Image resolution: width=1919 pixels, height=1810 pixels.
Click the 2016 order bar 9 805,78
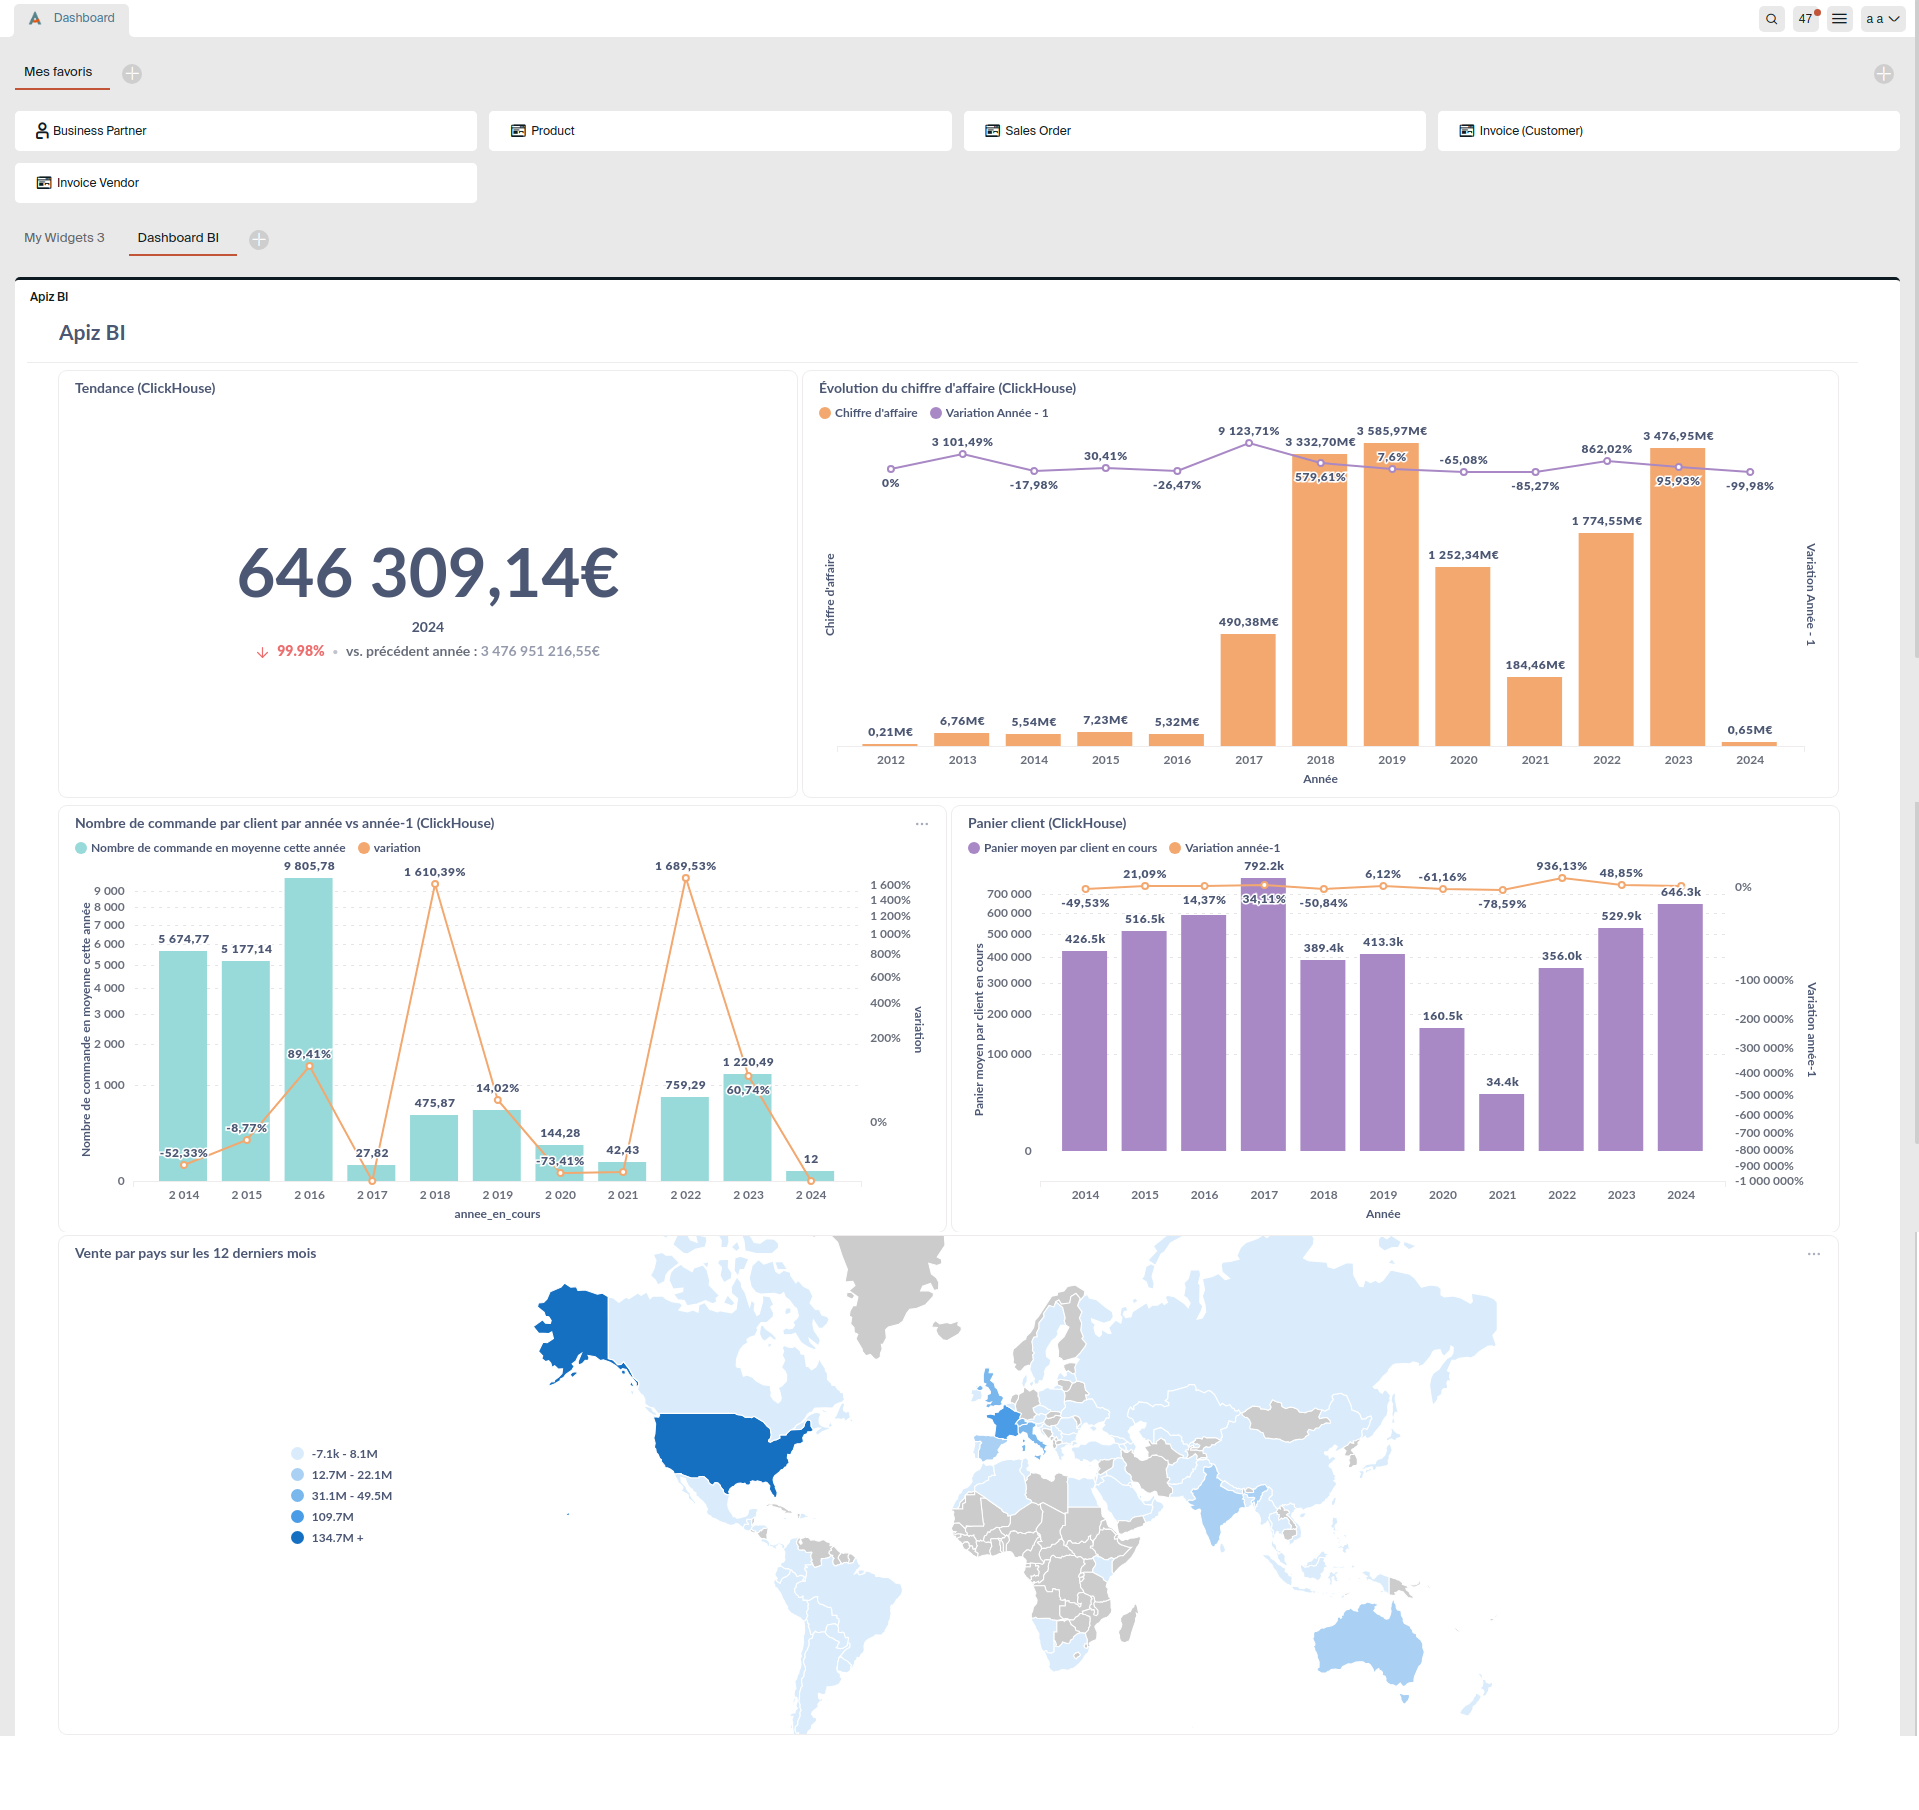309,1029
